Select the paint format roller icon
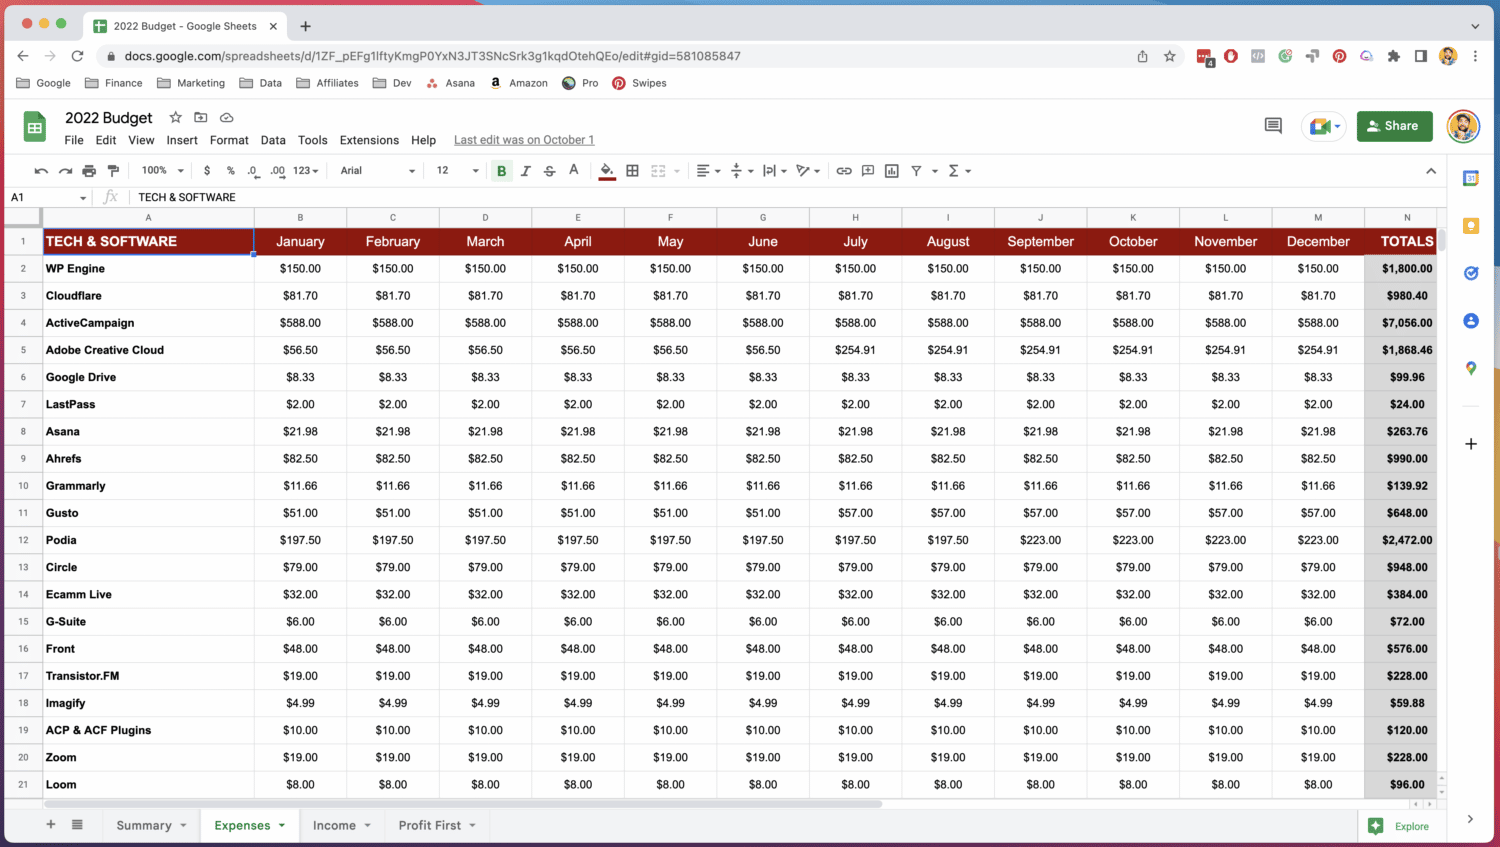This screenshot has width=1500, height=847. tap(113, 171)
